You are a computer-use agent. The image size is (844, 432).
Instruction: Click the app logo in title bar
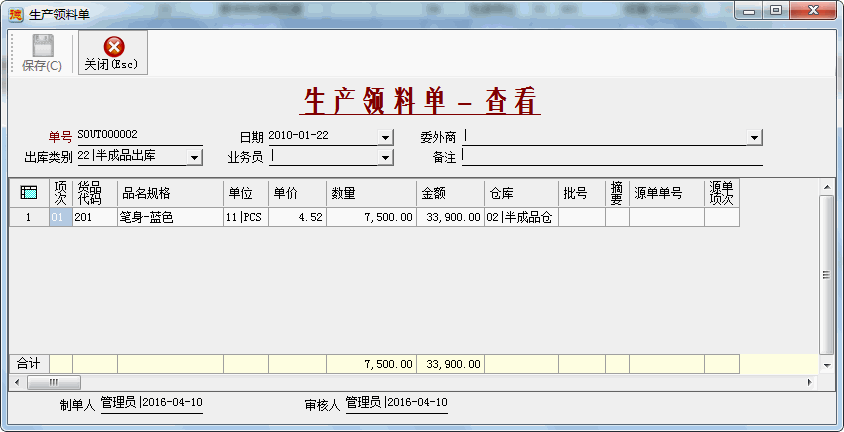(x=17, y=14)
